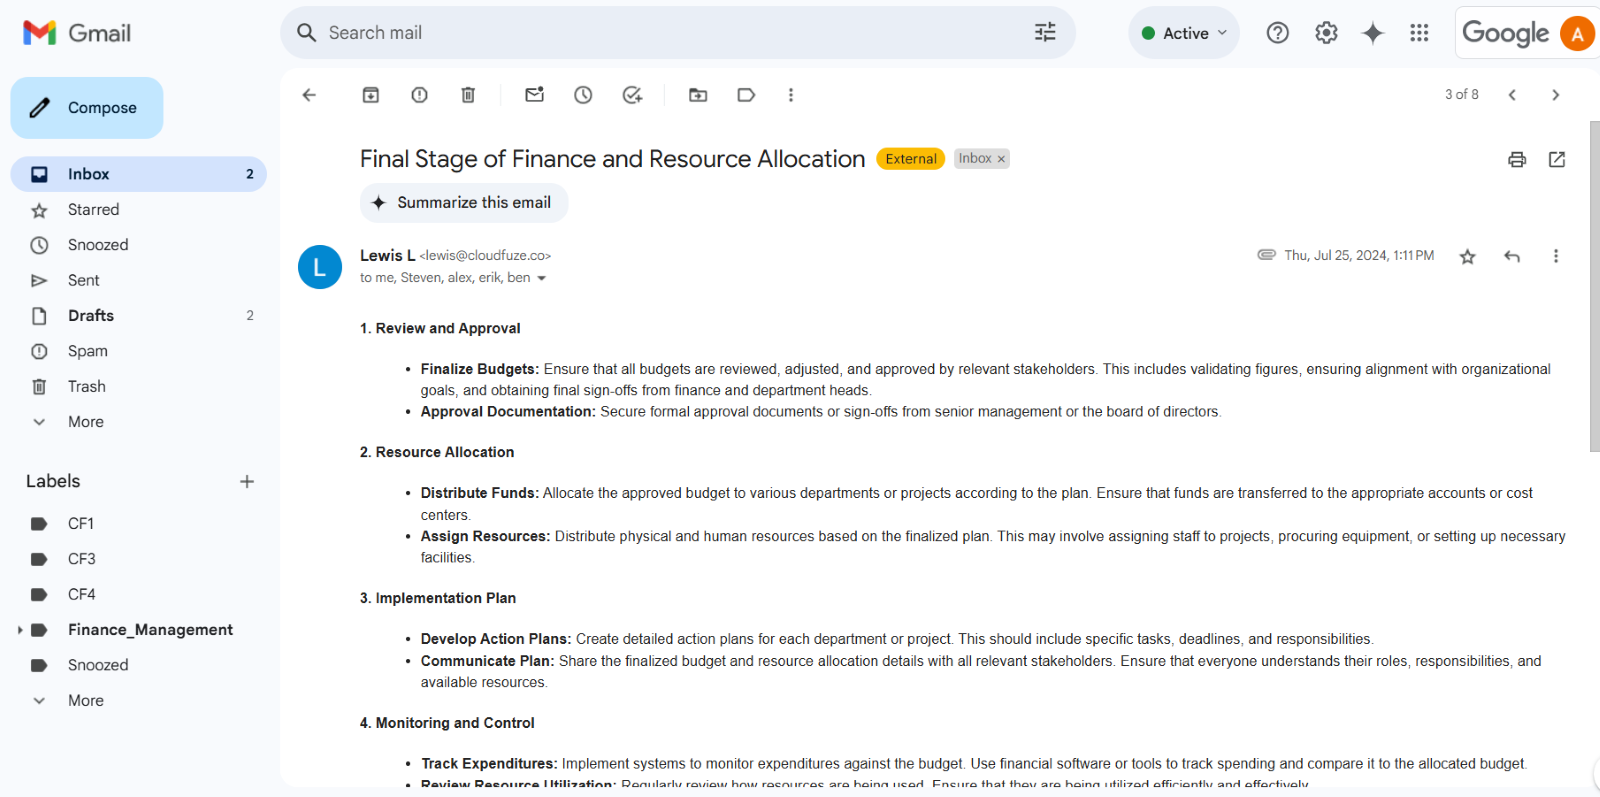Expand the Finance_Management label tree
The image size is (1600, 797).
[x=20, y=630]
